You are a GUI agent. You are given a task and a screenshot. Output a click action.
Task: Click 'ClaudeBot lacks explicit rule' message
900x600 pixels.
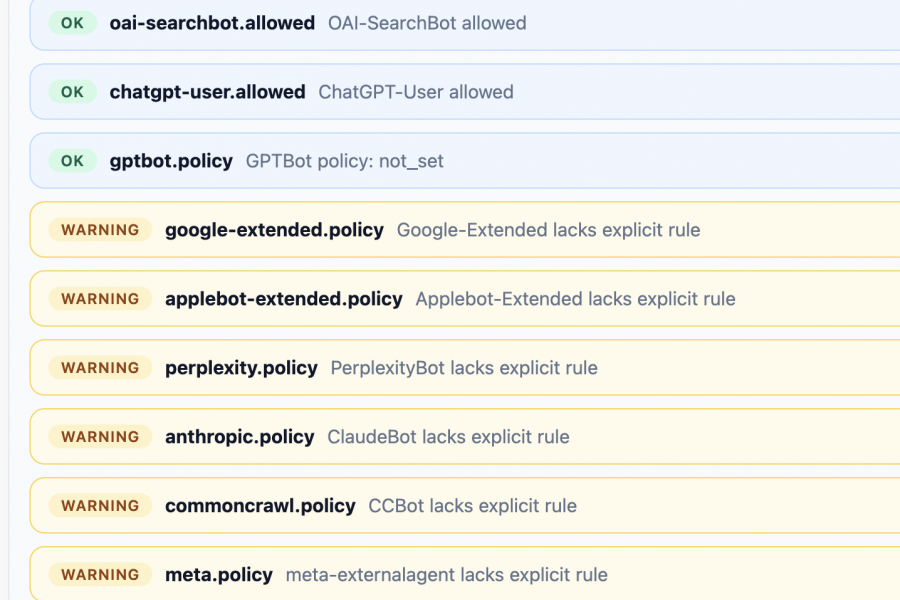point(449,437)
